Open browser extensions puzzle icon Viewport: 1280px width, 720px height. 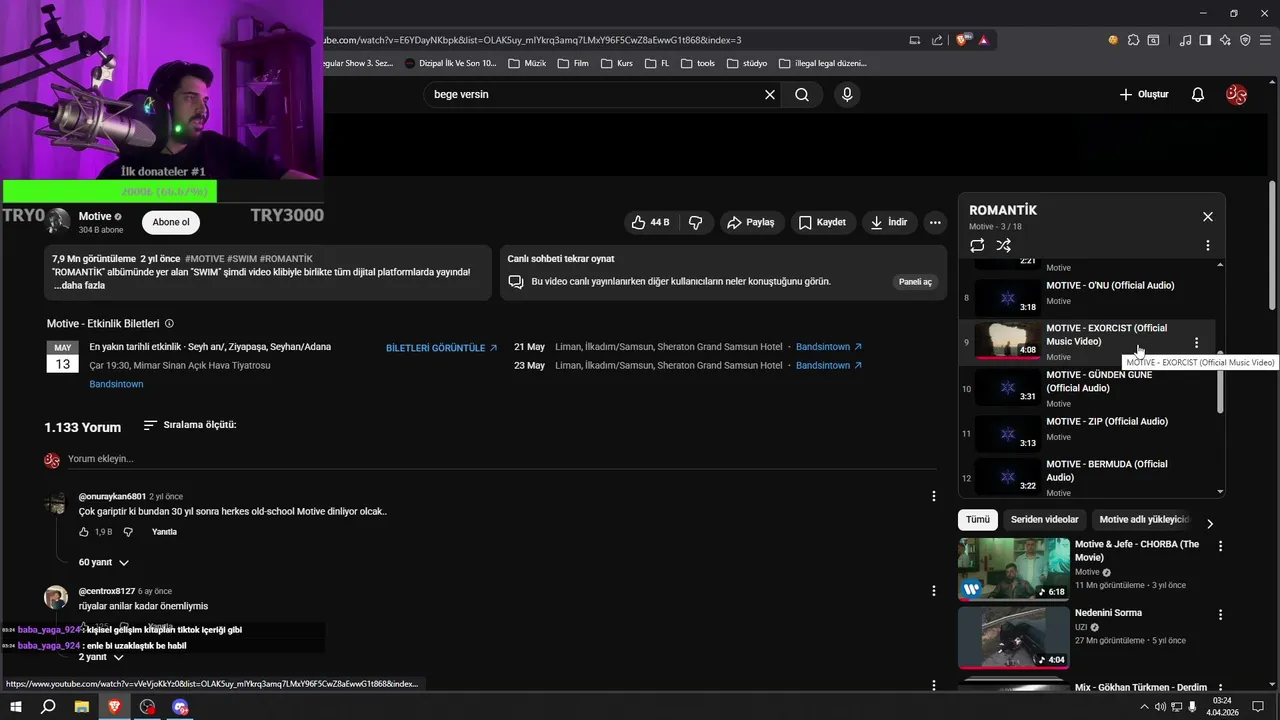point(1133,40)
